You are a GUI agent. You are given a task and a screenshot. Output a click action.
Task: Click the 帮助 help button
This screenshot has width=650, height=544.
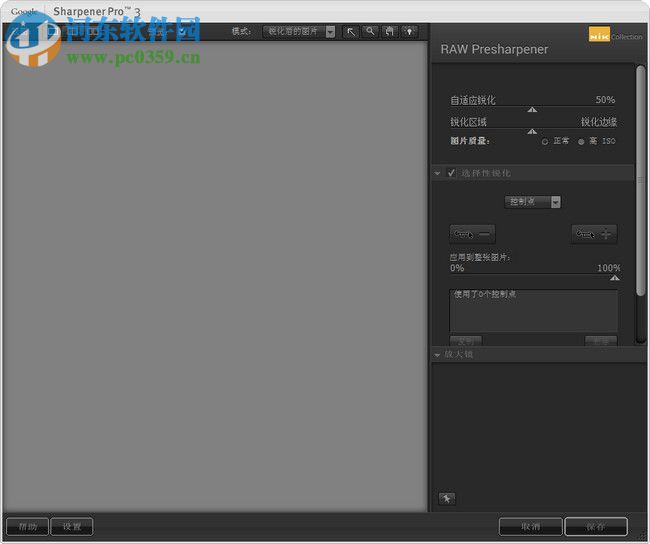click(x=28, y=527)
